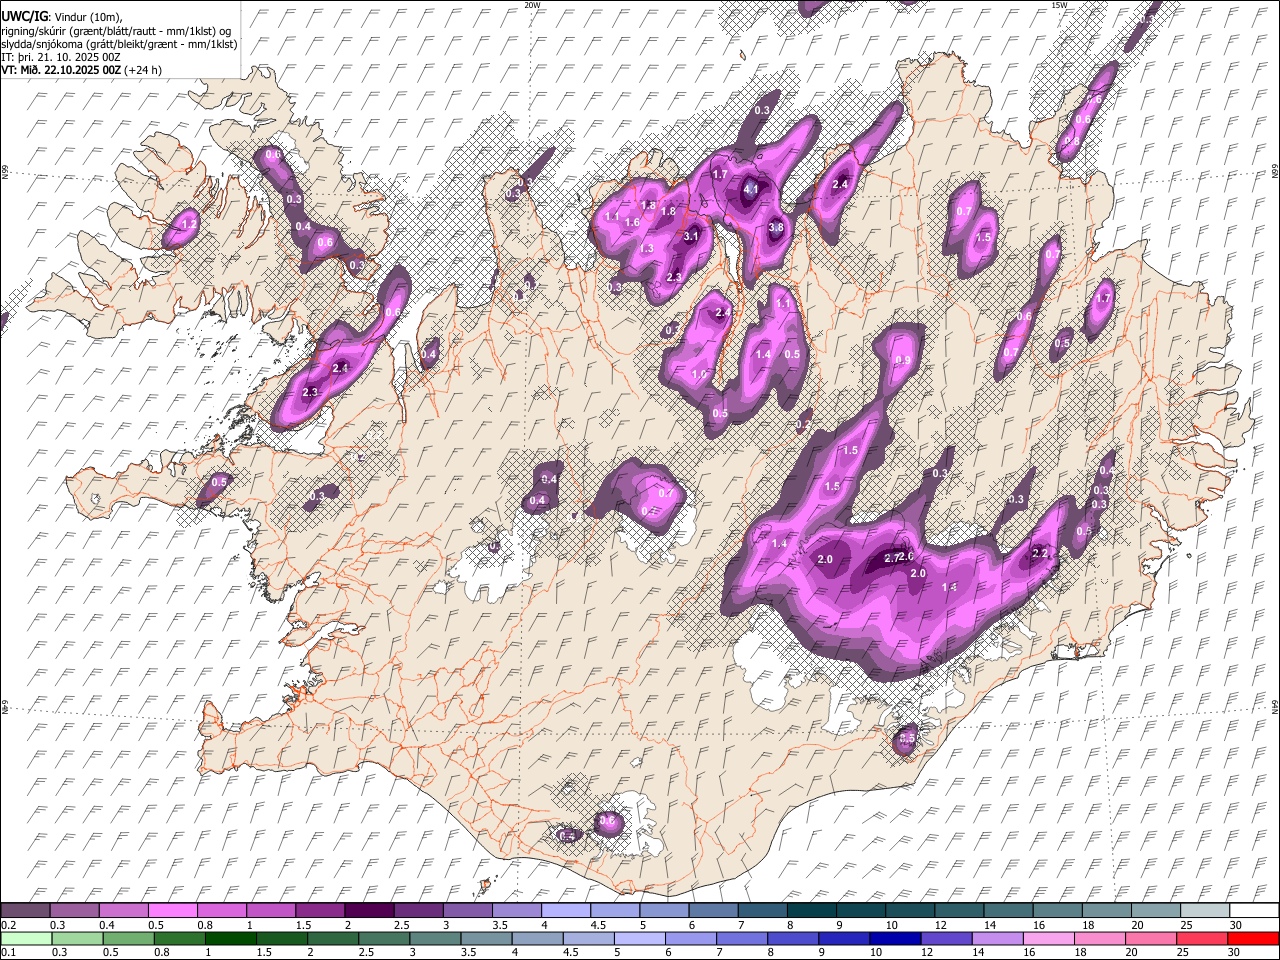Click the pale green 0.1–0.3 swatch in lower legend
This screenshot has width=1280, height=960.
(x=26, y=938)
